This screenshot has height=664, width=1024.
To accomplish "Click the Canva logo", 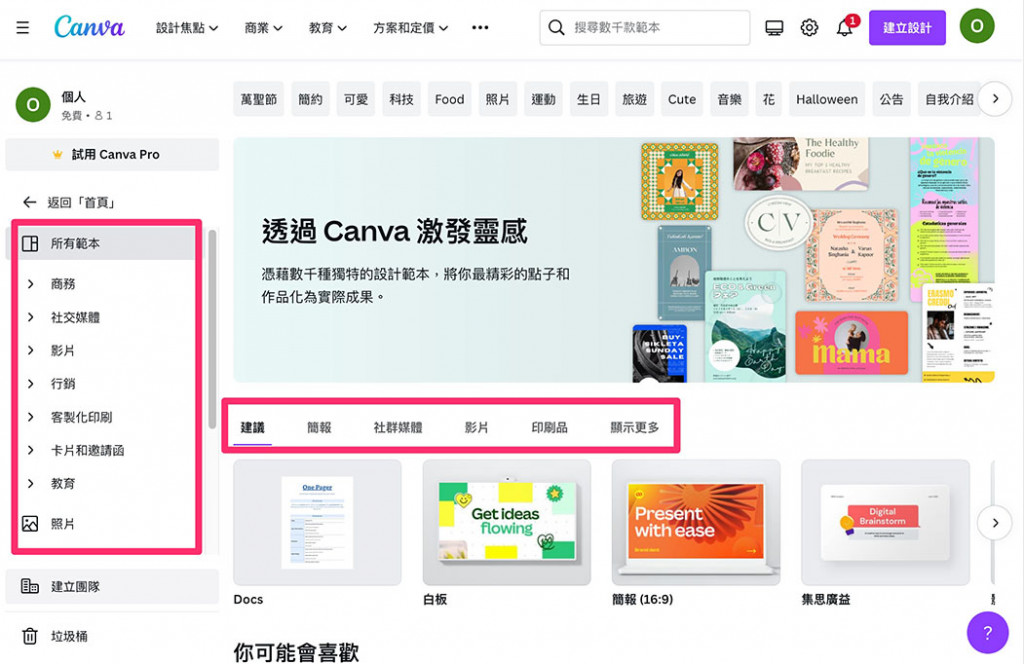I will [x=89, y=27].
